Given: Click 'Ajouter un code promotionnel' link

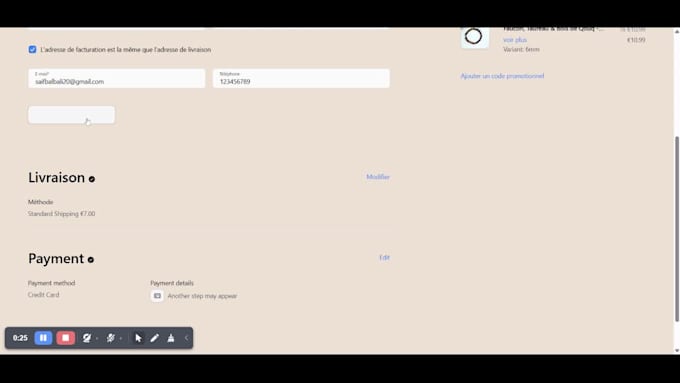Looking at the screenshot, I should pos(502,76).
